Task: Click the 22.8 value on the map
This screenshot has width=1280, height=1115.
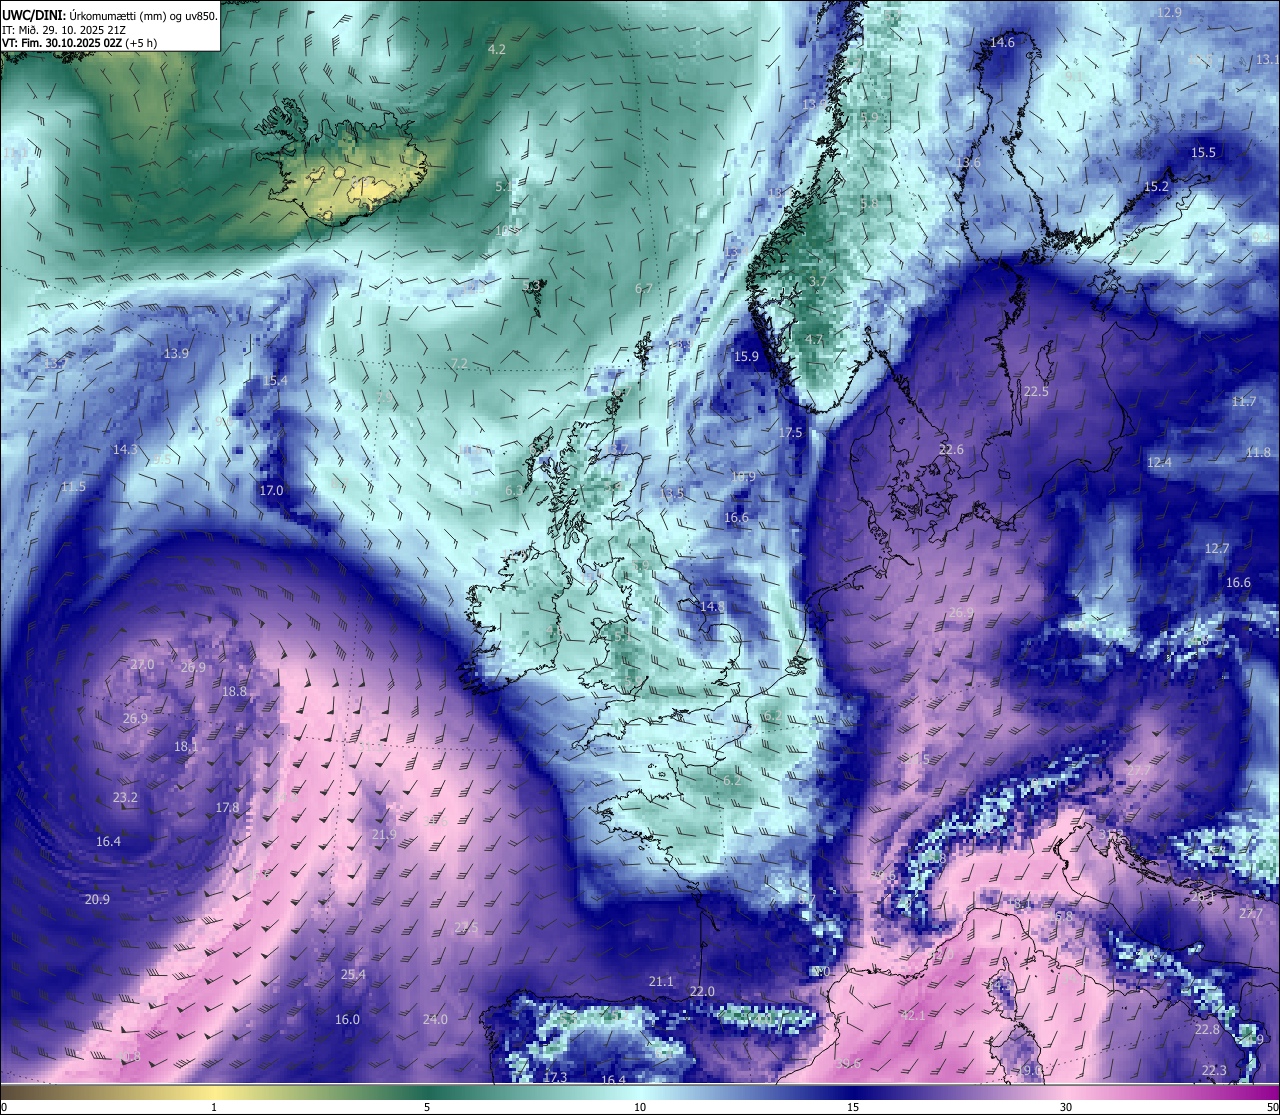Action: point(1207,1029)
